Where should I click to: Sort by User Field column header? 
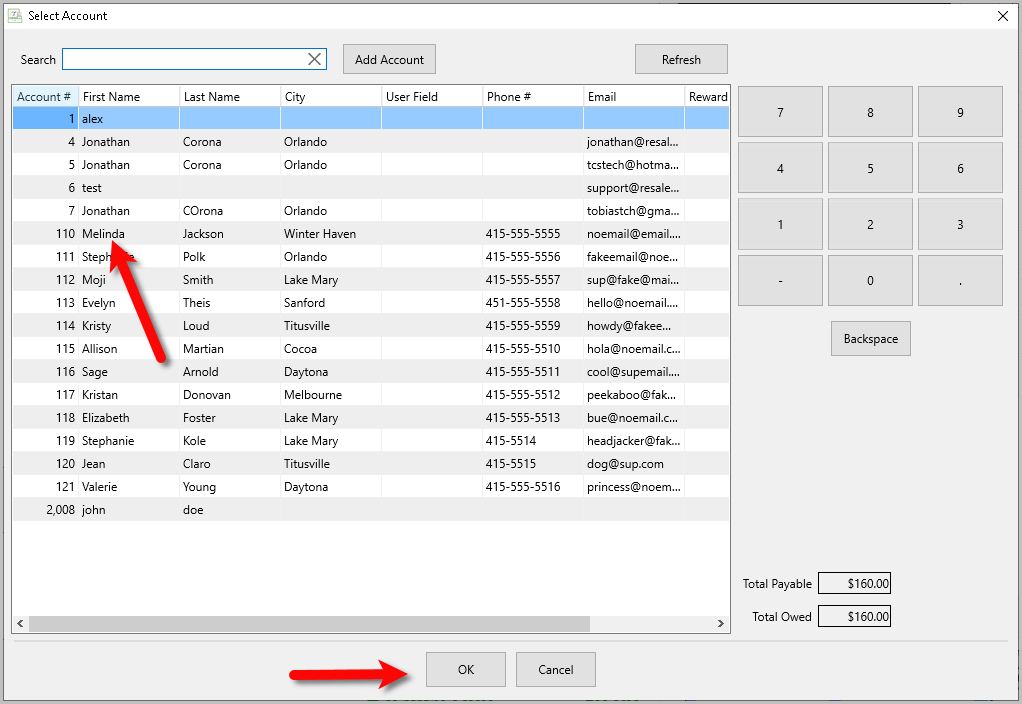click(x=432, y=96)
